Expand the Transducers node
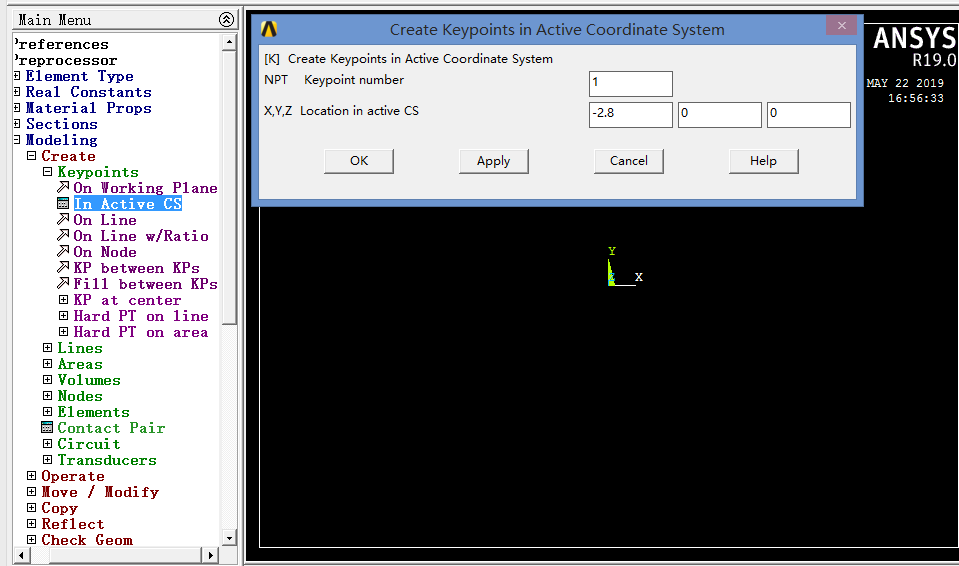959x566 pixels. 48,460
